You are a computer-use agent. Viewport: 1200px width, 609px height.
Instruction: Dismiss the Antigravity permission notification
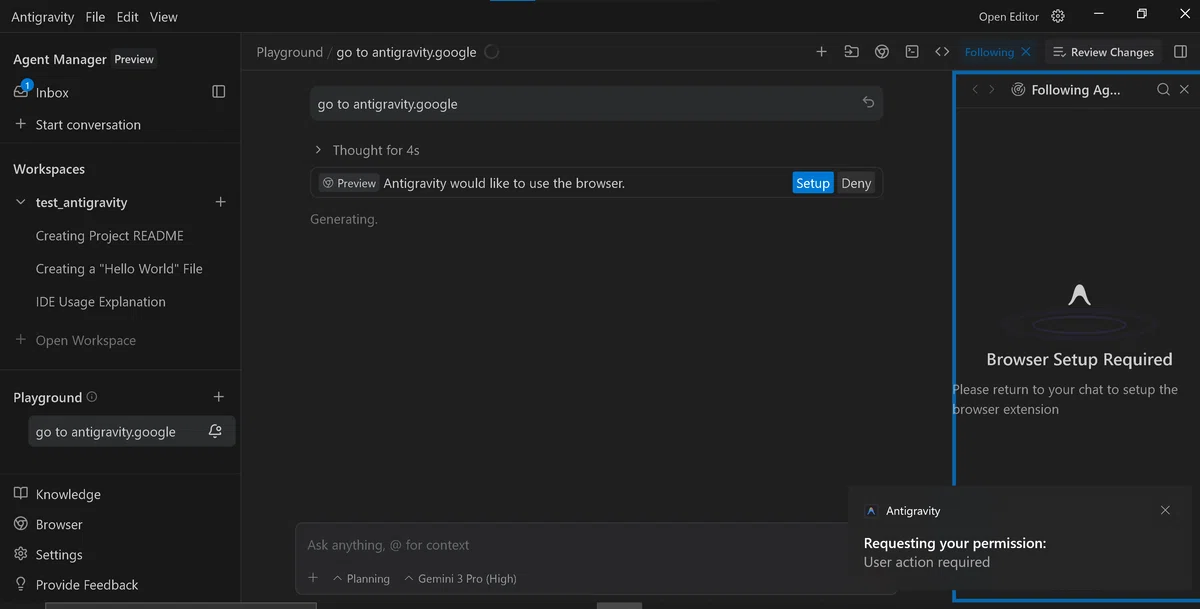[1165, 510]
